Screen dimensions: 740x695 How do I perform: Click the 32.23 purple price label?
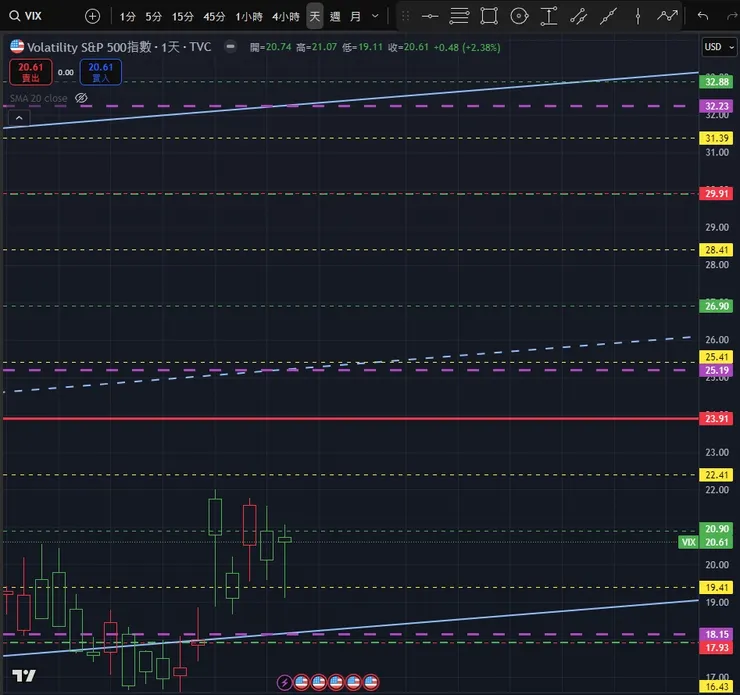coord(716,106)
